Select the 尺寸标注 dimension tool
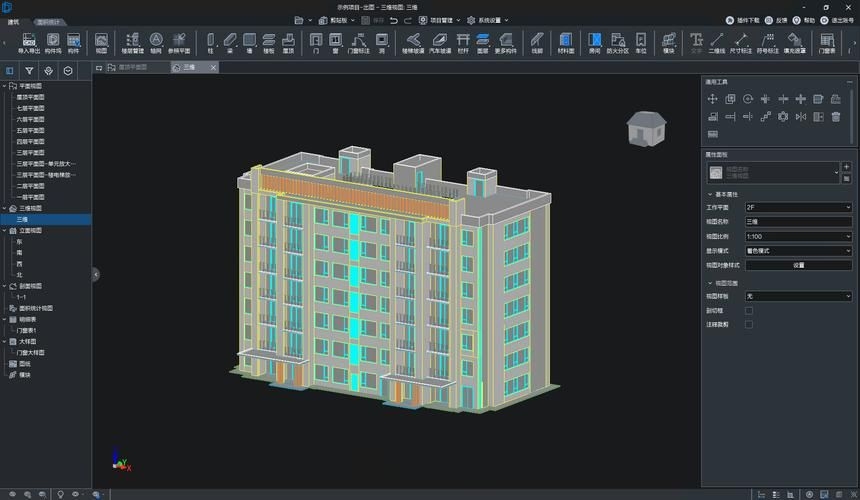This screenshot has width=860, height=500. 741,43
